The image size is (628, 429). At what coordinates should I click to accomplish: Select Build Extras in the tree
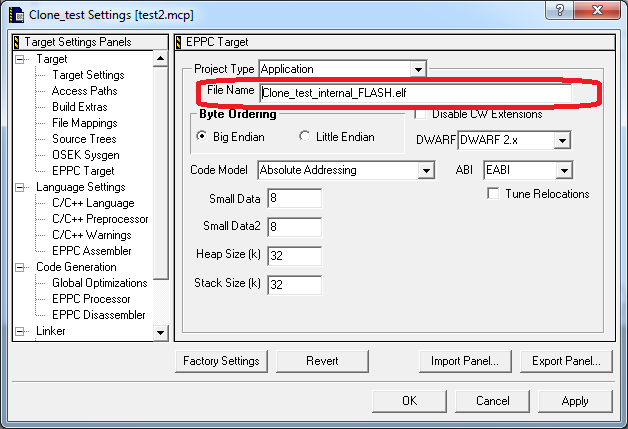click(x=80, y=107)
